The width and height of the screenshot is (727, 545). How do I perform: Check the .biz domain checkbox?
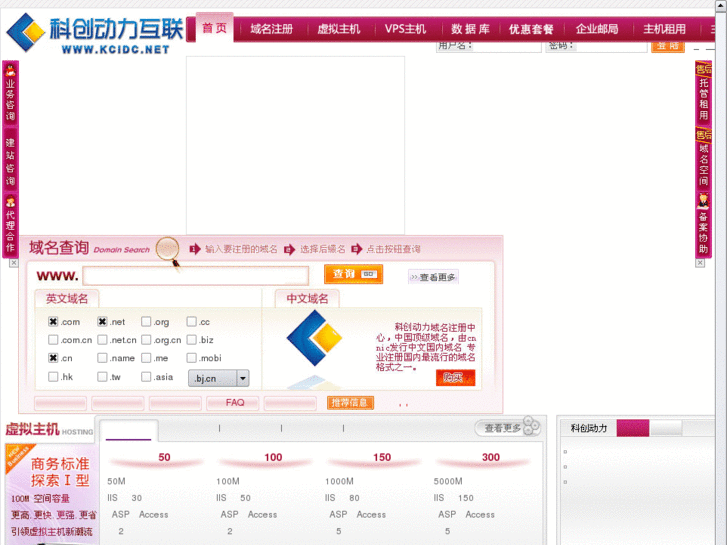tap(191, 340)
